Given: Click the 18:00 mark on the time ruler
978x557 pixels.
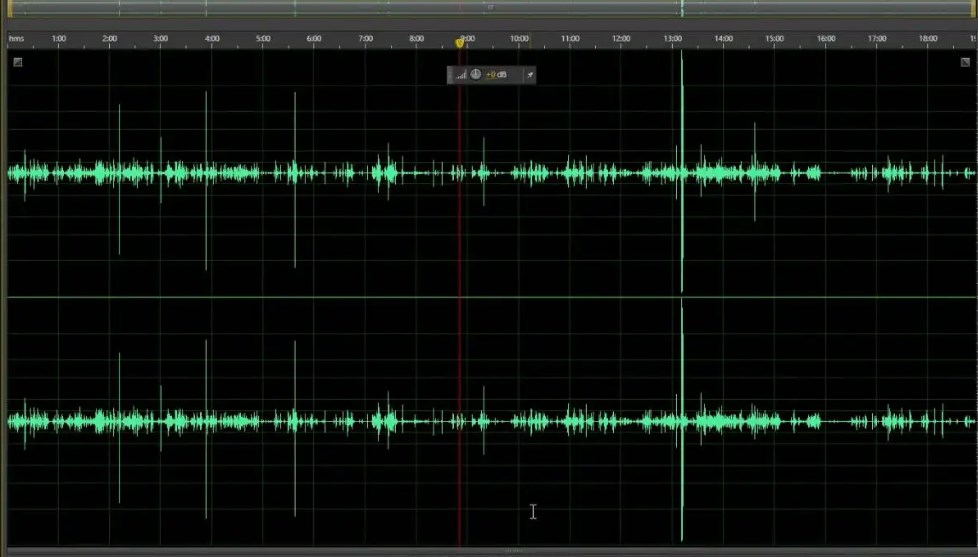Looking at the screenshot, I should [928, 39].
